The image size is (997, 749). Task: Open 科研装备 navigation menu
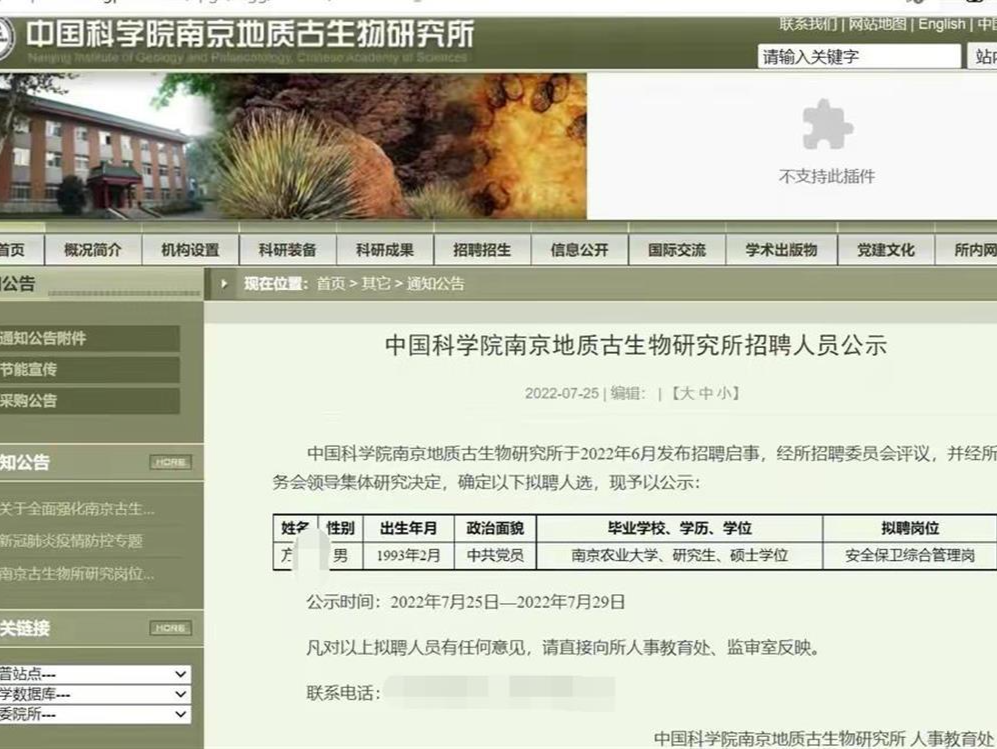tap(287, 250)
